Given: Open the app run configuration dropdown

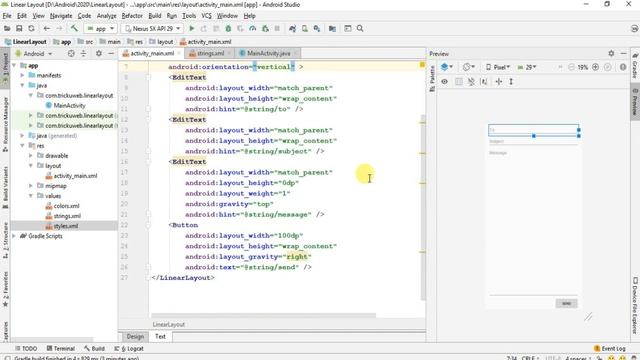Looking at the screenshot, I should 100,29.
